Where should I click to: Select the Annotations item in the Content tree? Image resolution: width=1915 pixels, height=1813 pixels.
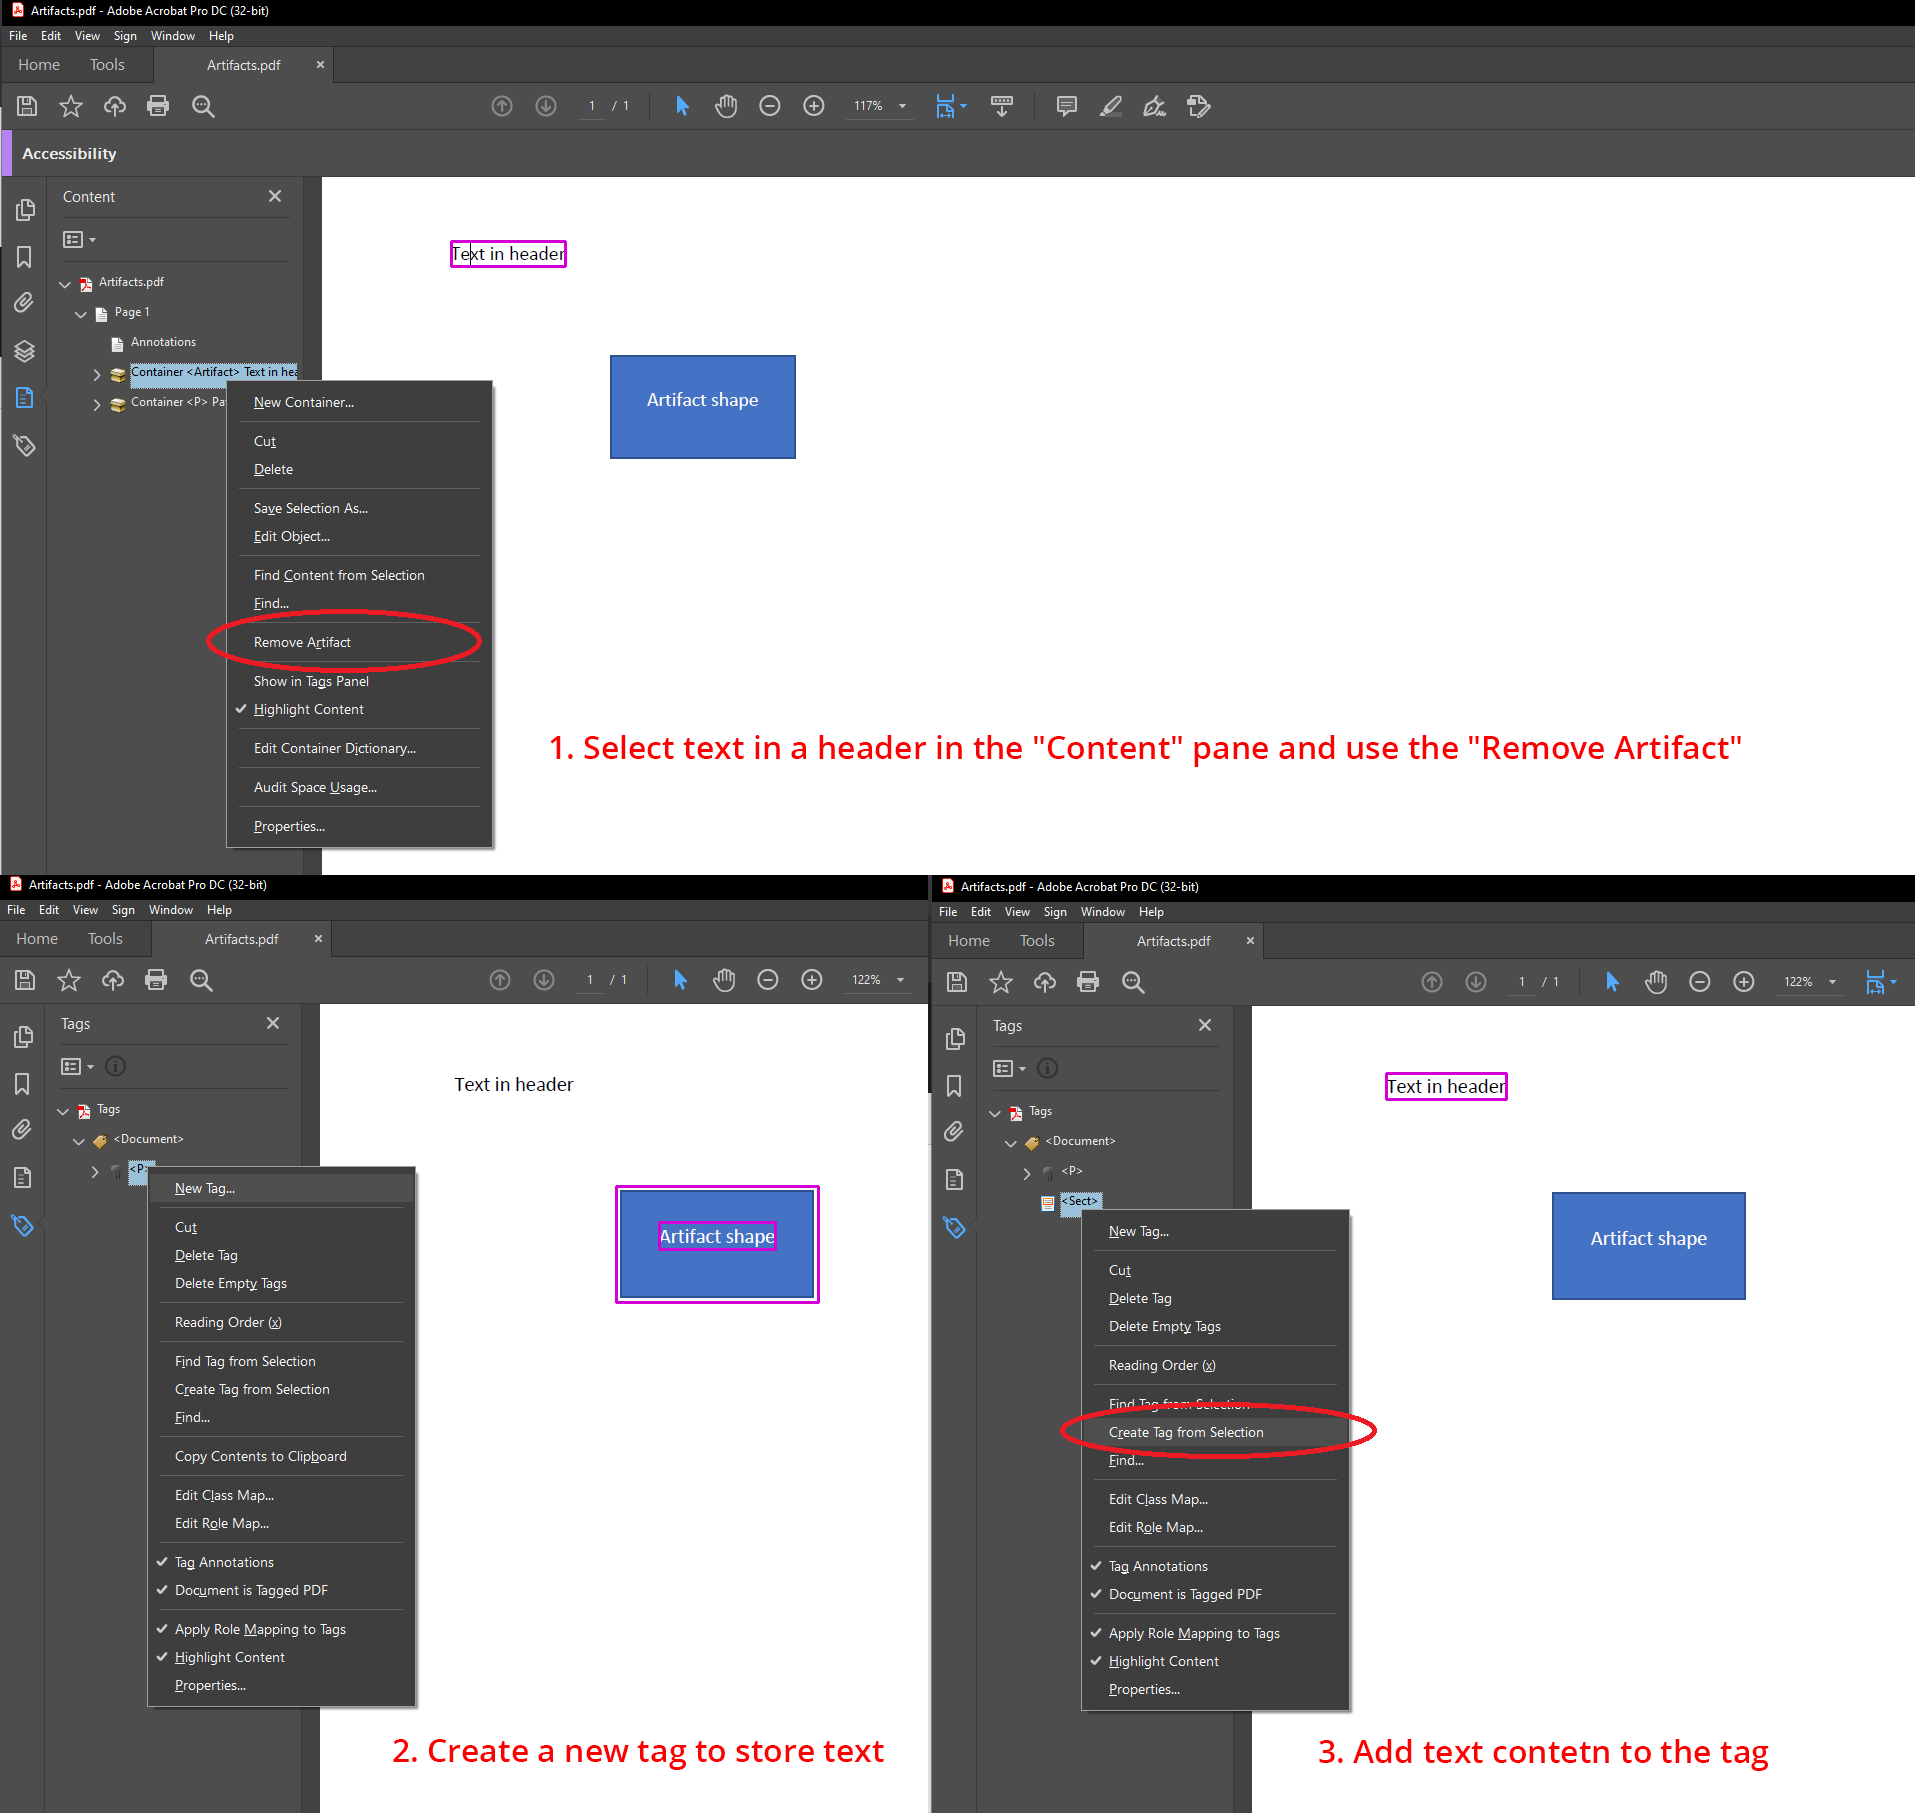(x=163, y=342)
